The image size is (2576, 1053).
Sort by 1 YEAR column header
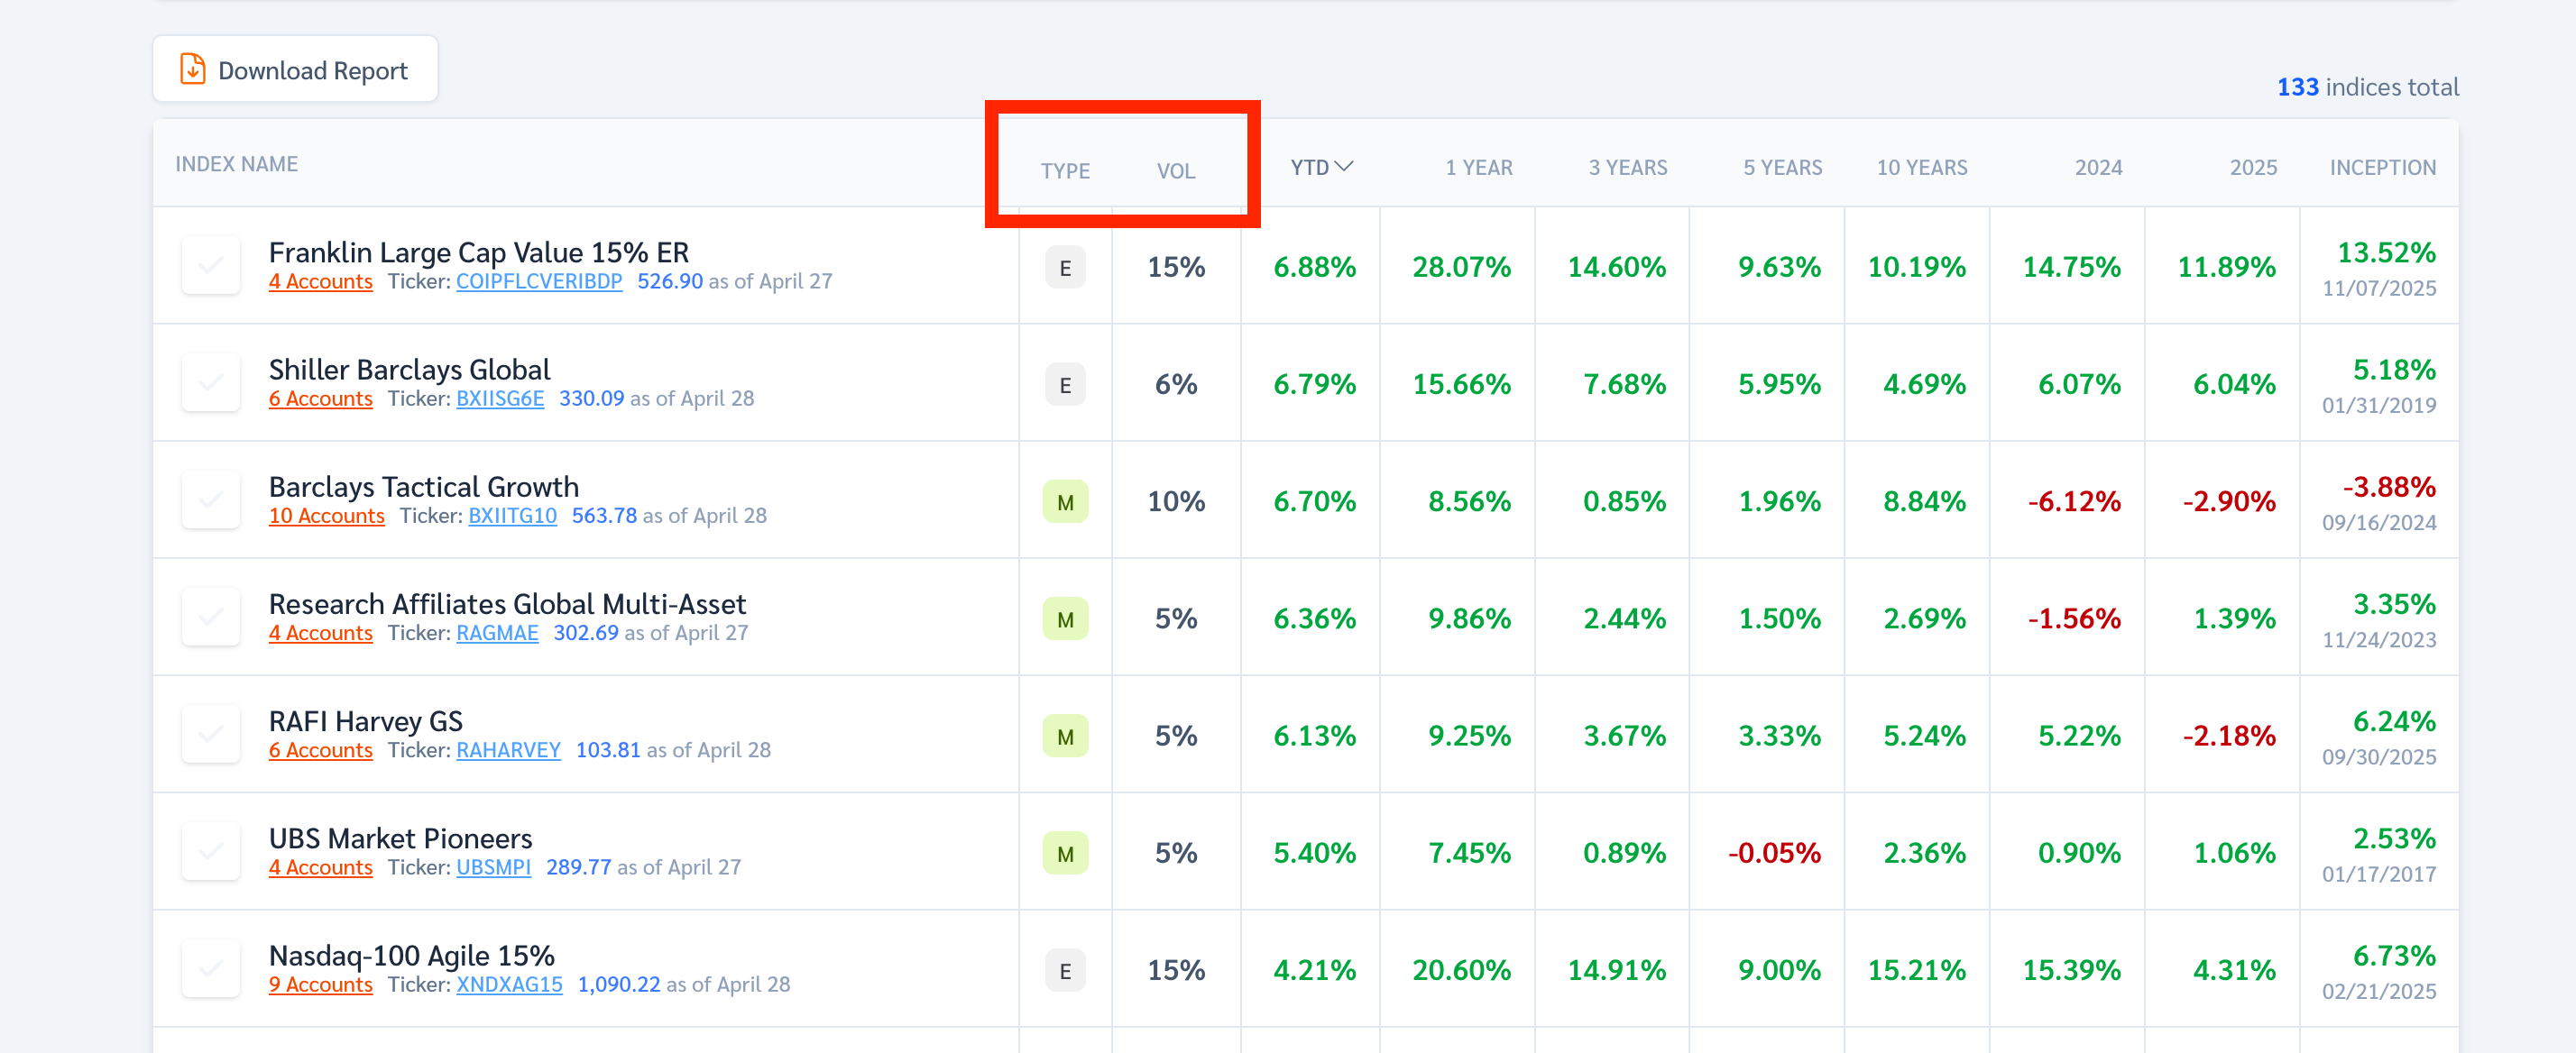coord(1478,167)
